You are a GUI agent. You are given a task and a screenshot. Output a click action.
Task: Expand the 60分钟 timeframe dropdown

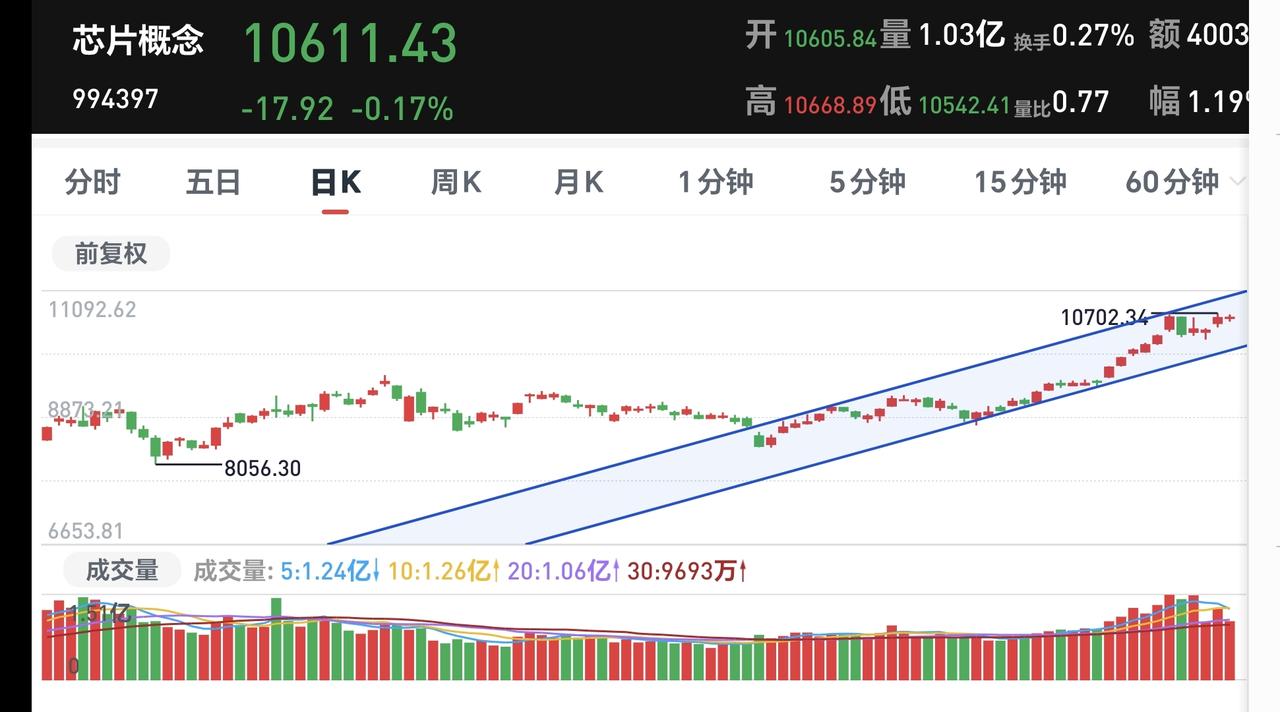(x=1185, y=182)
